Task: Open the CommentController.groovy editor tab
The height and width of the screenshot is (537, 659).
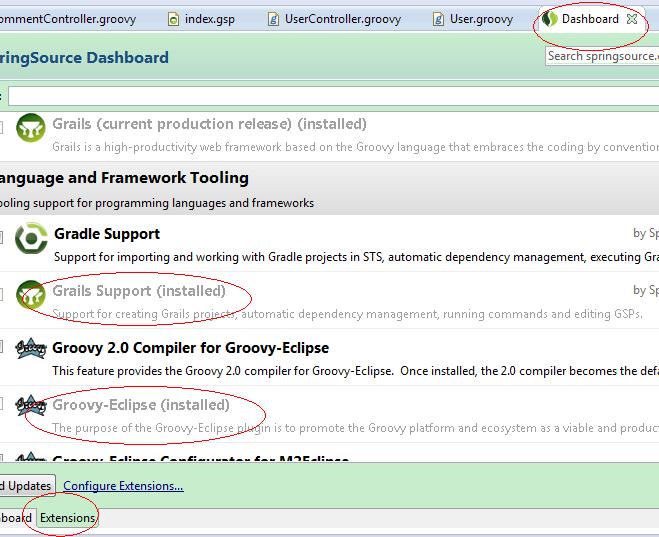Action: tap(68, 19)
